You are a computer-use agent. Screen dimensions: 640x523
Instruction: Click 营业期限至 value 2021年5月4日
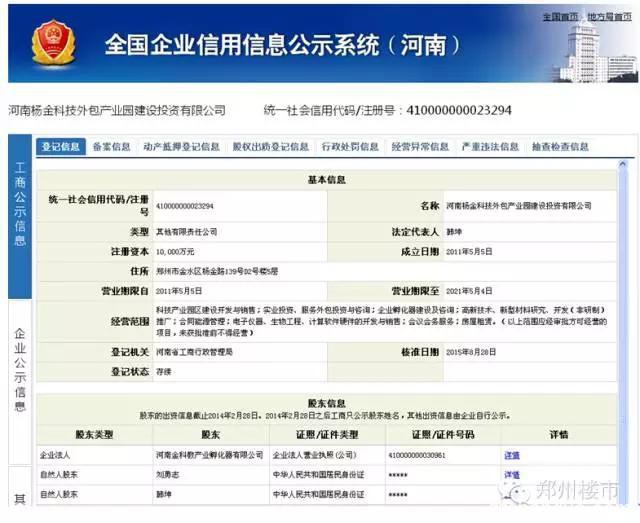(469, 291)
